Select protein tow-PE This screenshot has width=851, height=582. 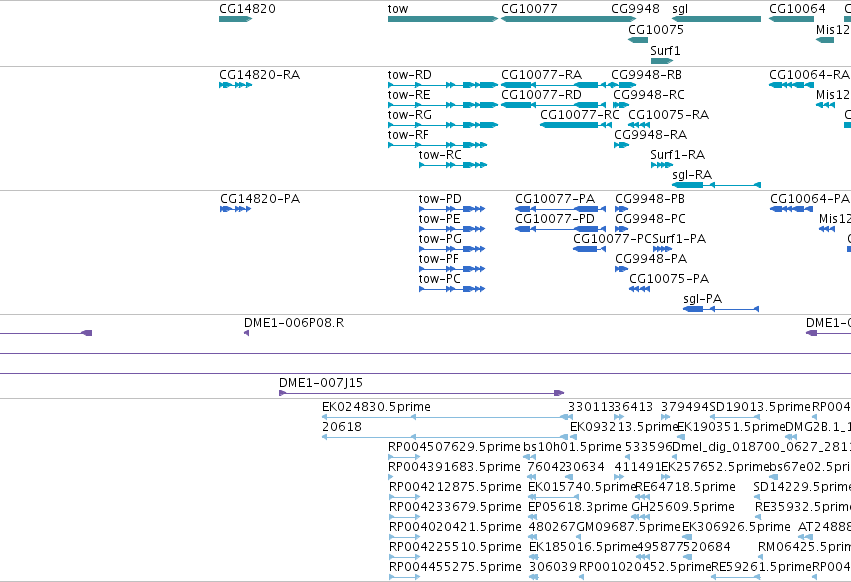pyautogui.click(x=452, y=229)
